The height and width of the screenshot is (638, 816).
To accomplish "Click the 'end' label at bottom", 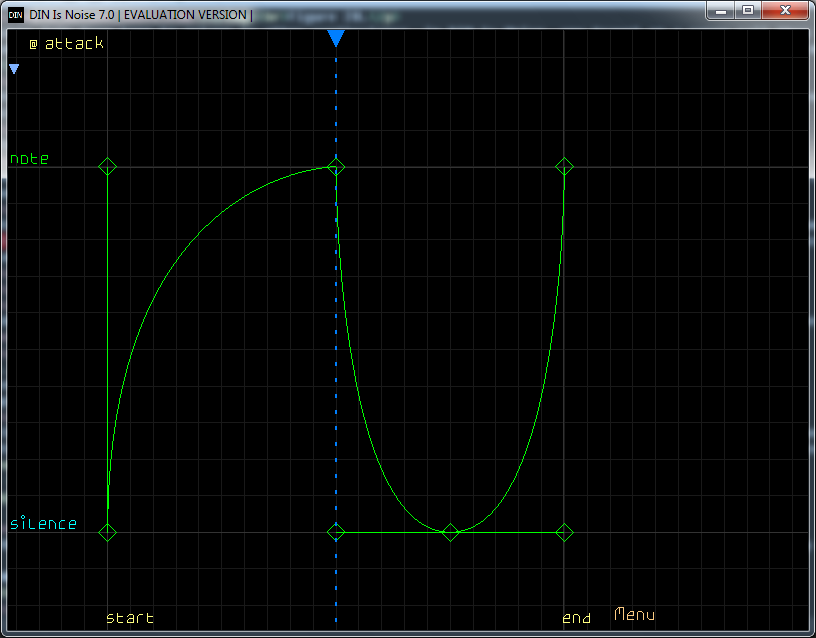I will (576, 618).
